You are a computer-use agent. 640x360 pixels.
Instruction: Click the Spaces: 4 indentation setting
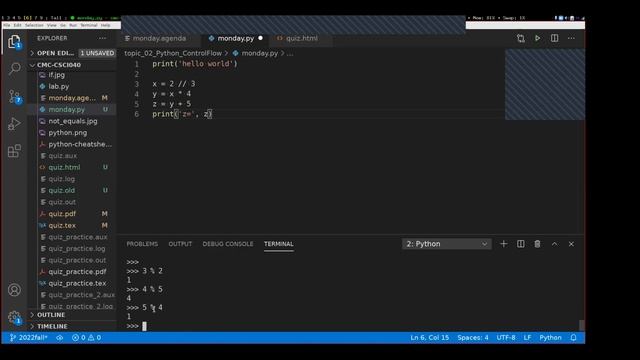point(473,338)
